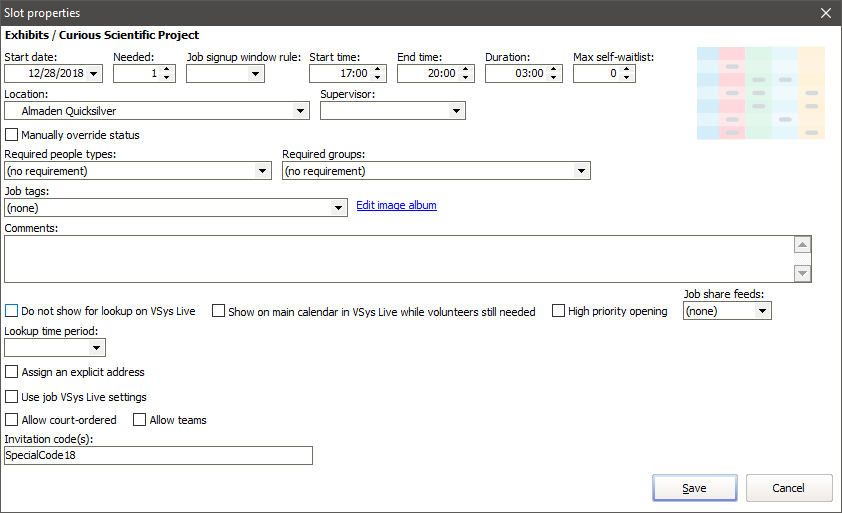Screen dimensions: 842x513
Task: Increase Max self-waitlist with up arrow
Action: 626,68
